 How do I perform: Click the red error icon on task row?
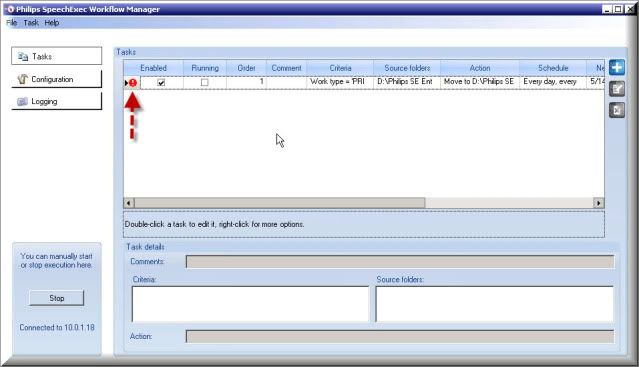click(x=133, y=83)
